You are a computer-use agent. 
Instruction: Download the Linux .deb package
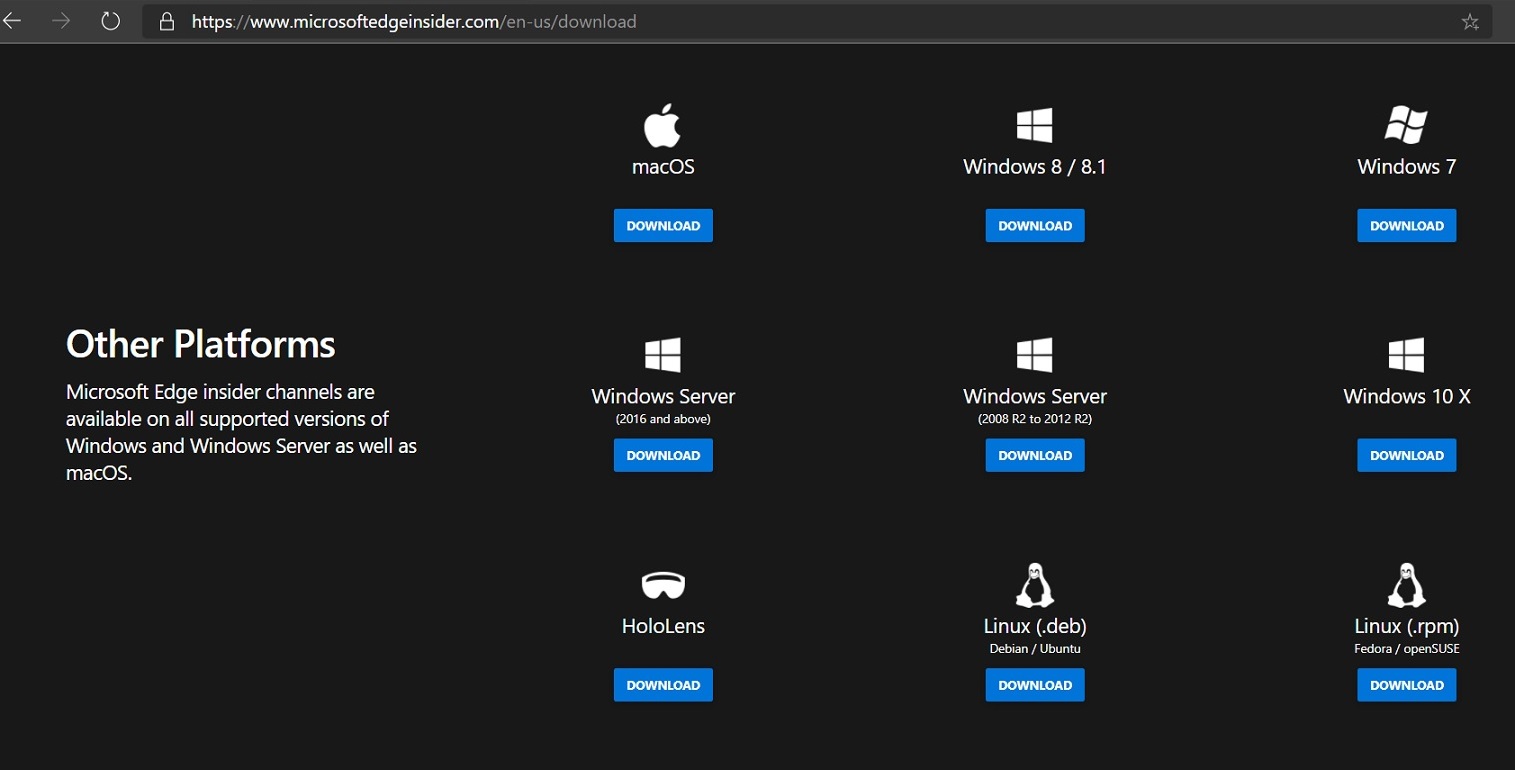1035,685
